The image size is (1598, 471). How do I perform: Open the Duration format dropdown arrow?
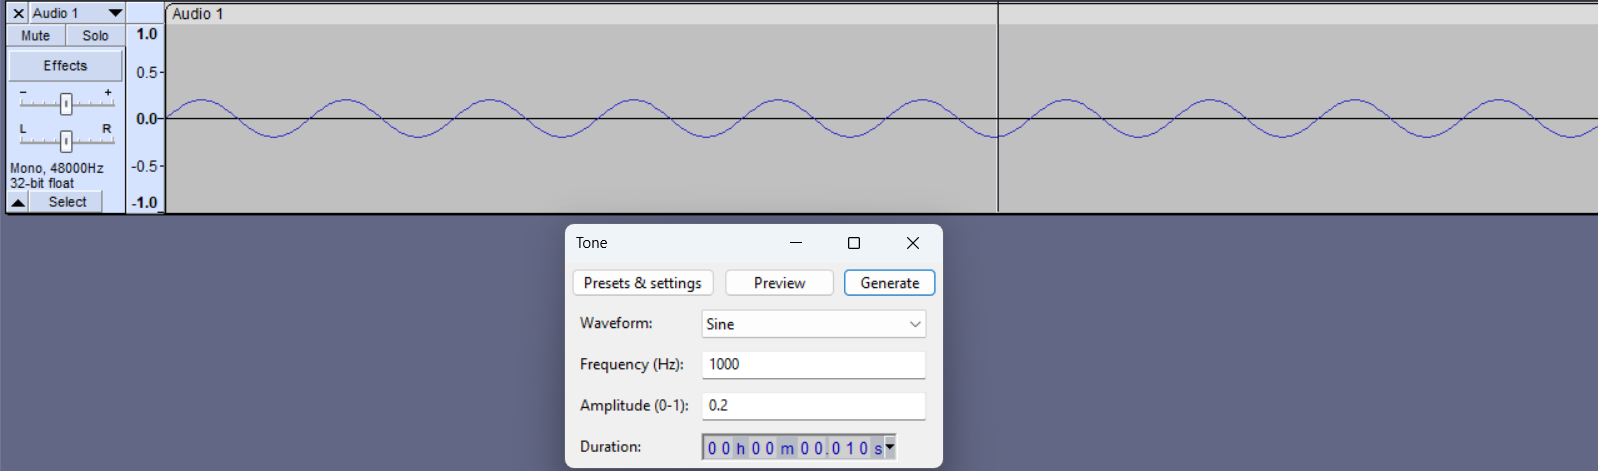[x=890, y=447]
